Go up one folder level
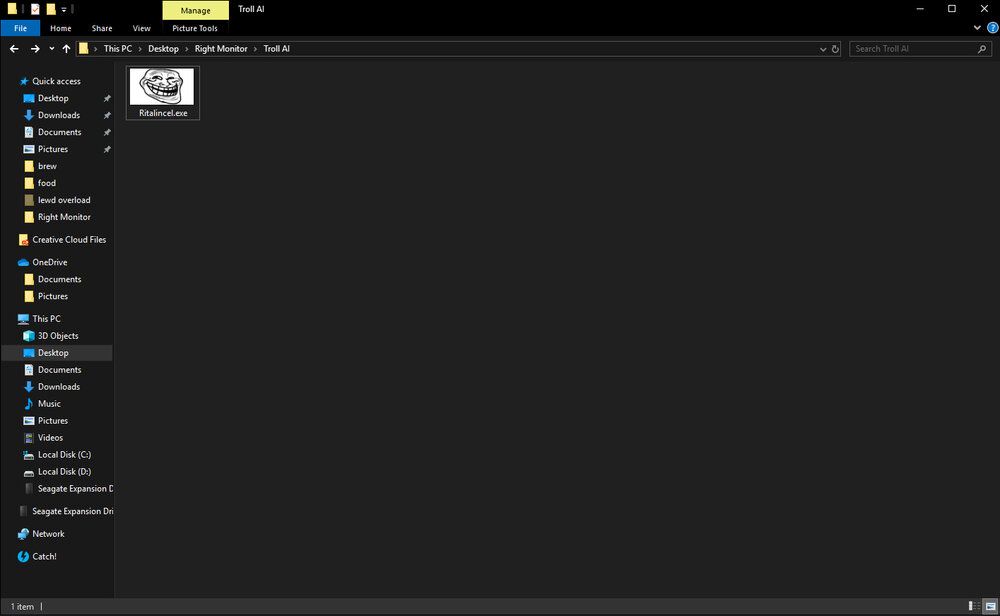The width and height of the screenshot is (1000, 616). (66, 48)
